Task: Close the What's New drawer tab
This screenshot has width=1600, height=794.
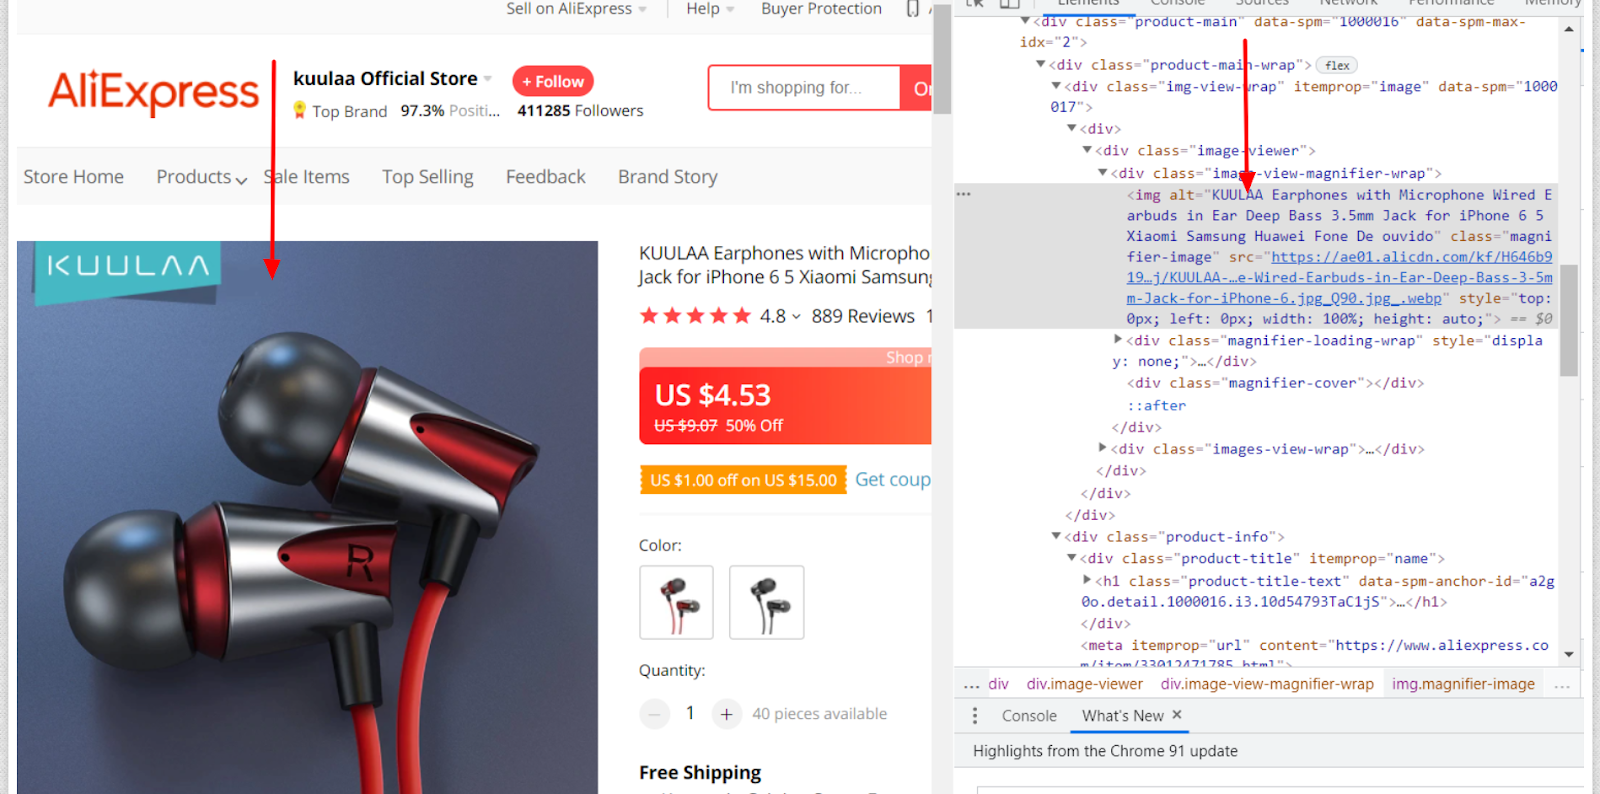Action: [1177, 715]
